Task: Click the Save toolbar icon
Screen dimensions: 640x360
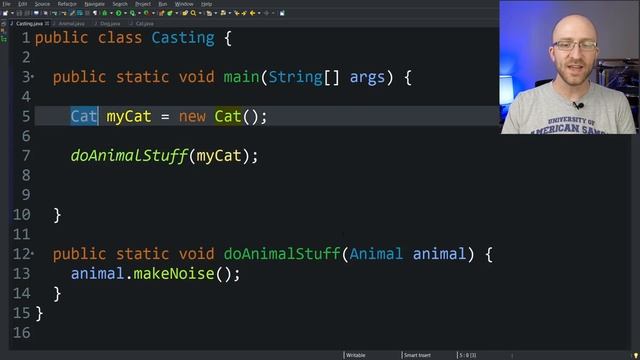Action: 19,13
